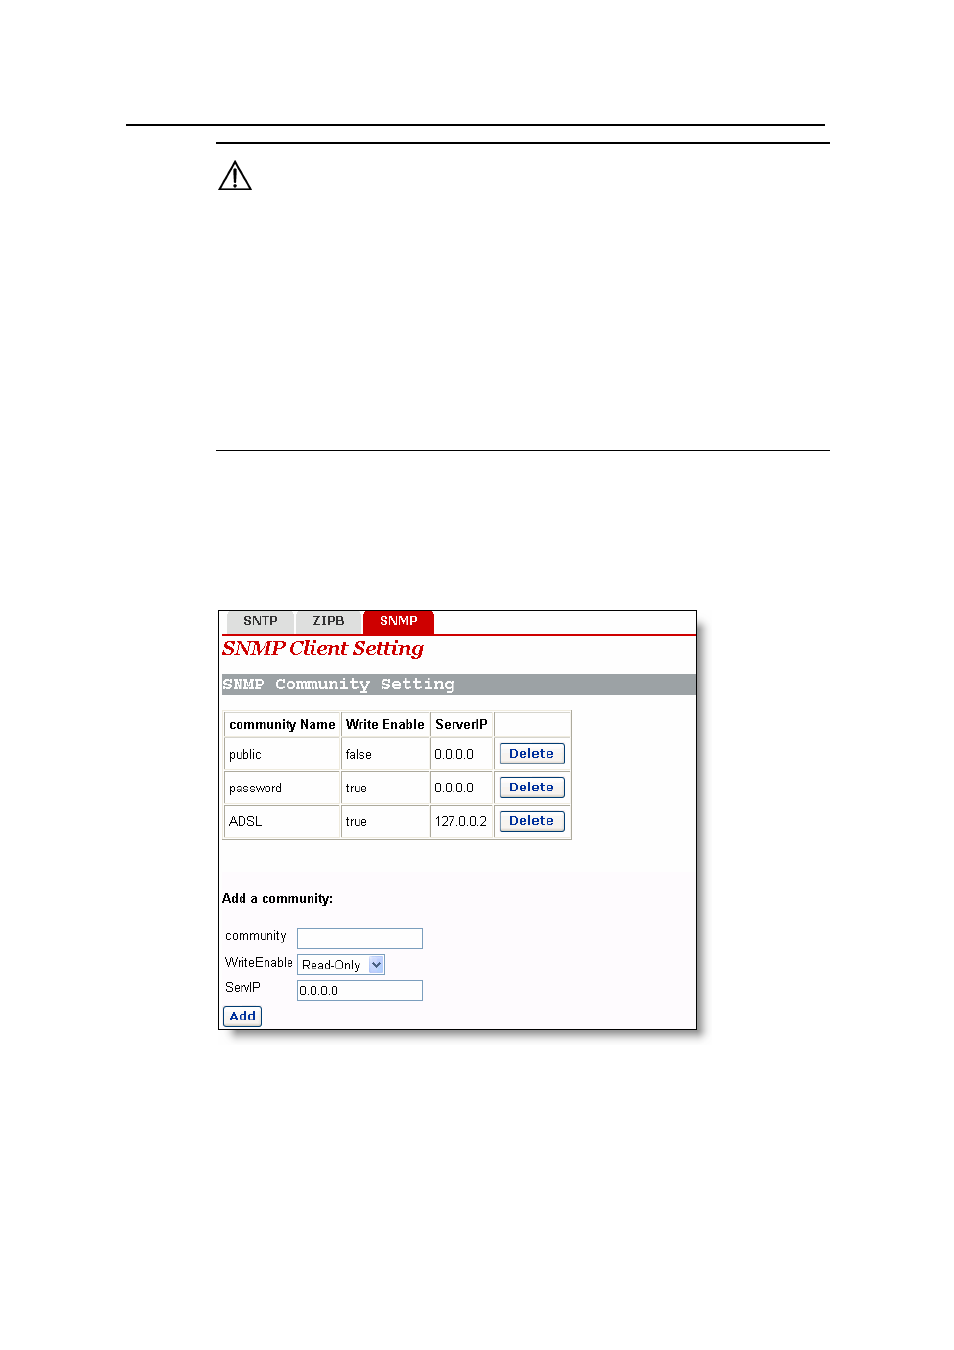The height and width of the screenshot is (1350, 954).
Task: Click the Add community button
Action: coord(242,1016)
